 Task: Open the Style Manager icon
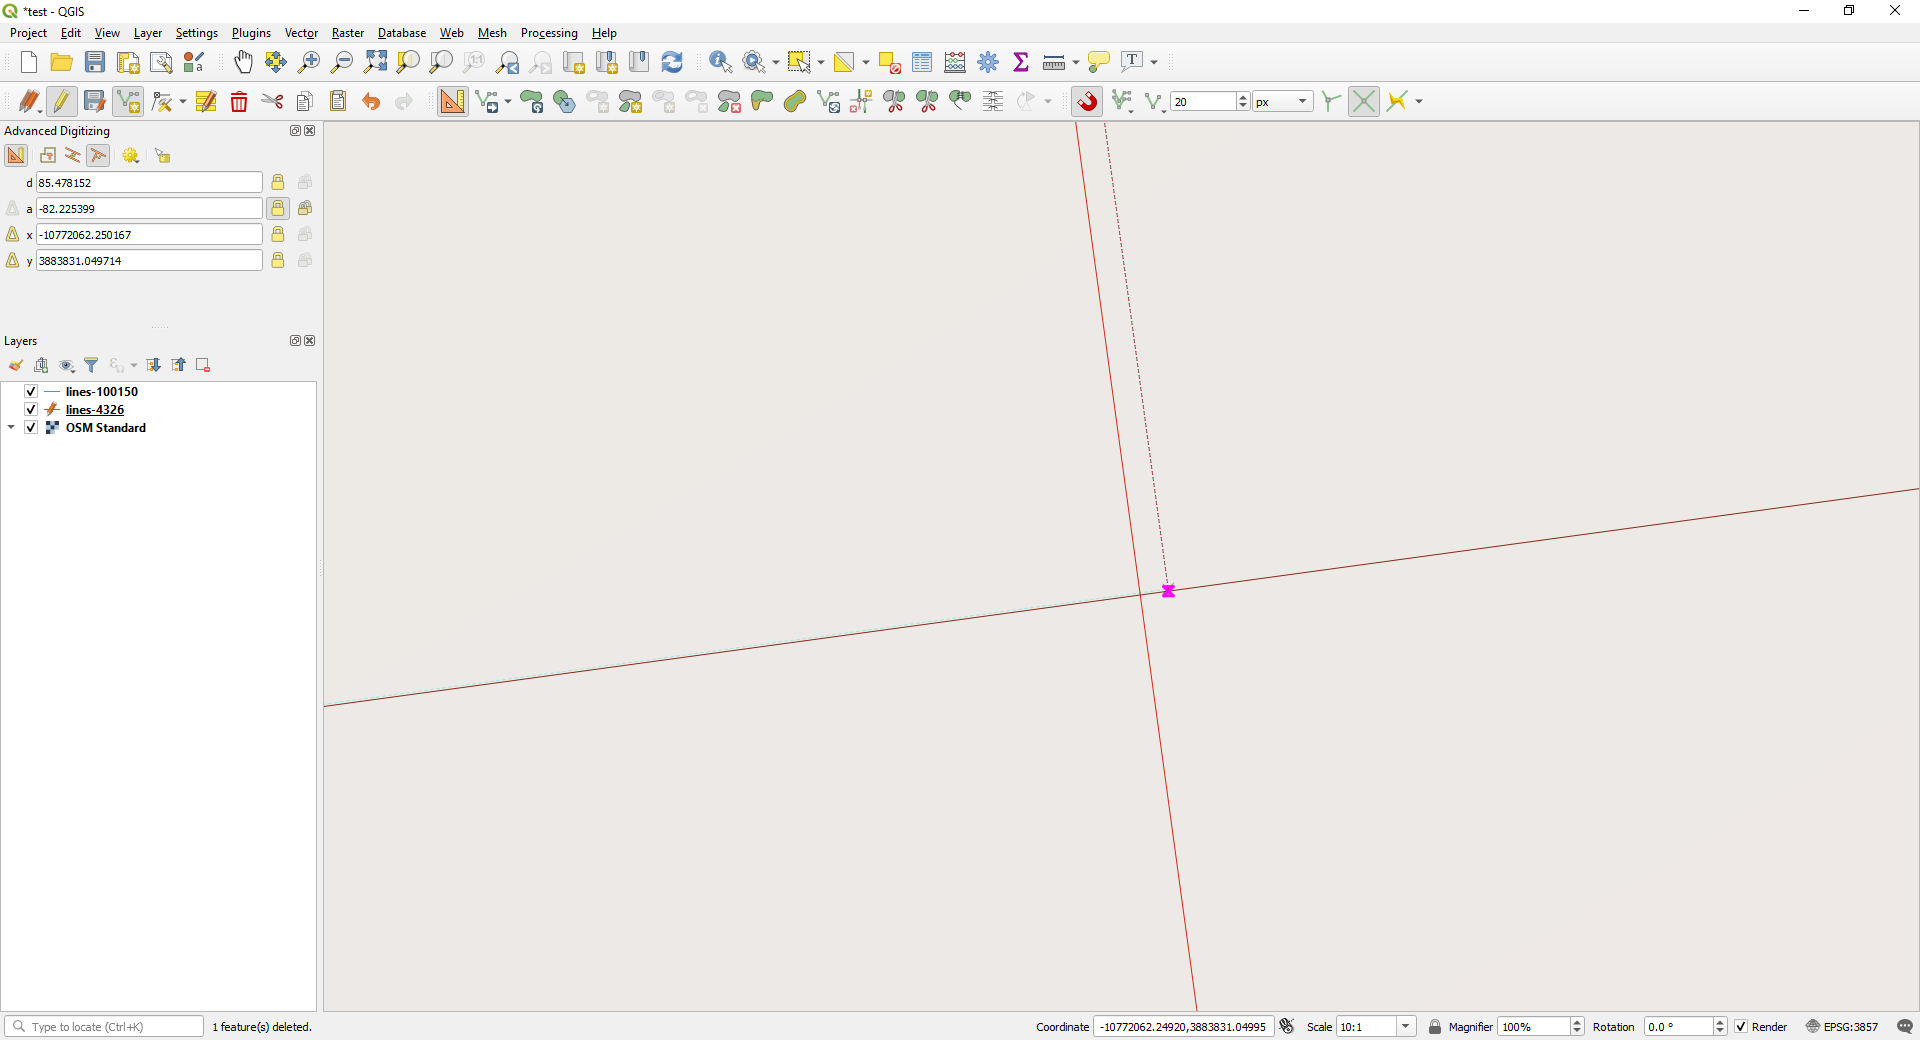(194, 62)
